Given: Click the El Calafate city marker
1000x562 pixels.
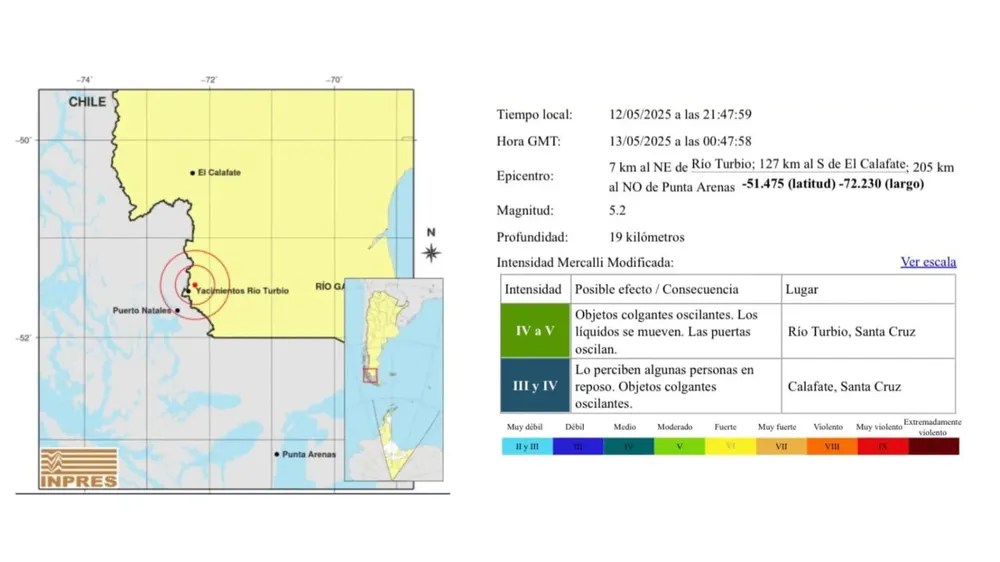Looking at the screenshot, I should pos(193,173).
